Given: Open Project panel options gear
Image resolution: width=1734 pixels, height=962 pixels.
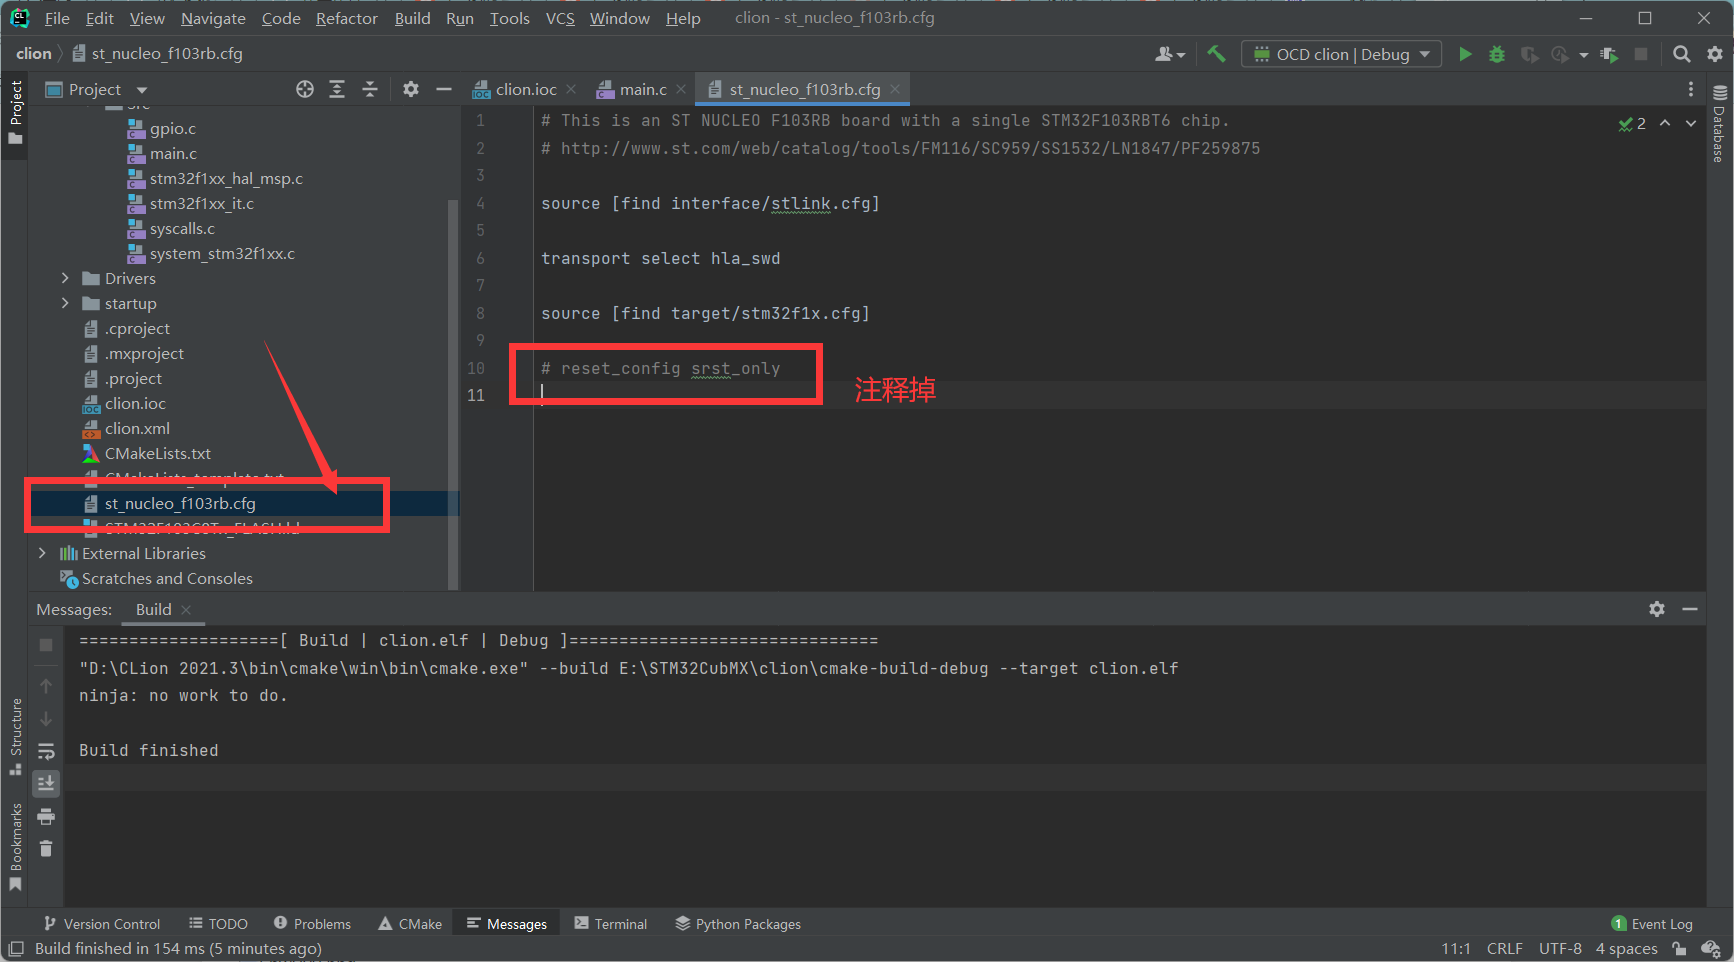Looking at the screenshot, I should (x=411, y=89).
